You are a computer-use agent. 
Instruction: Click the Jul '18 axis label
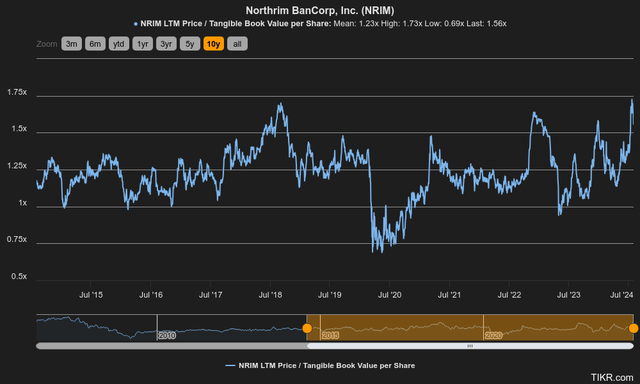[x=270, y=295]
